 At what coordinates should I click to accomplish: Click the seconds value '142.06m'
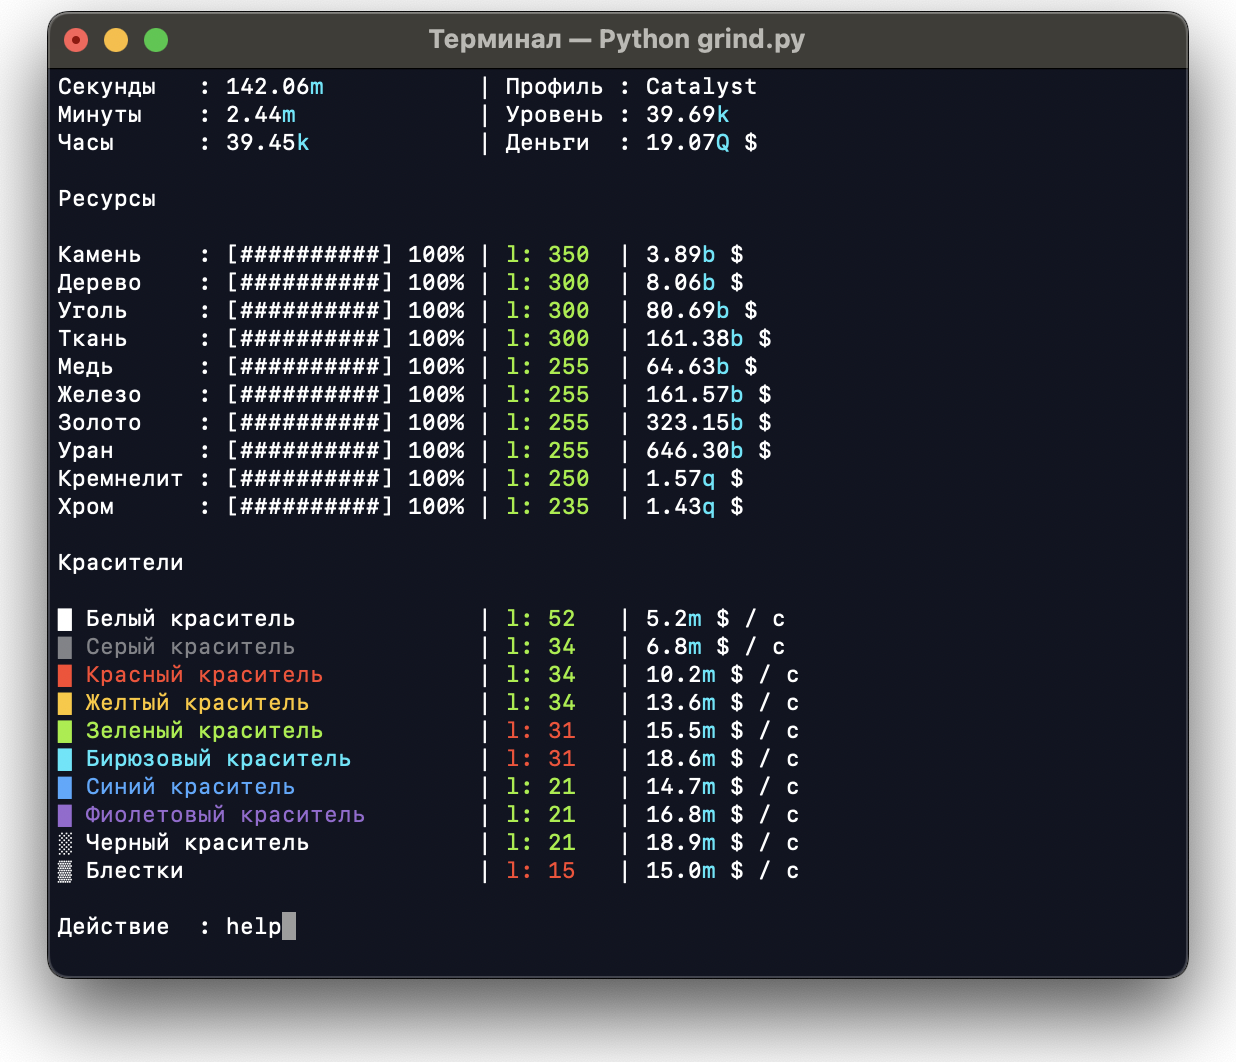tap(275, 87)
